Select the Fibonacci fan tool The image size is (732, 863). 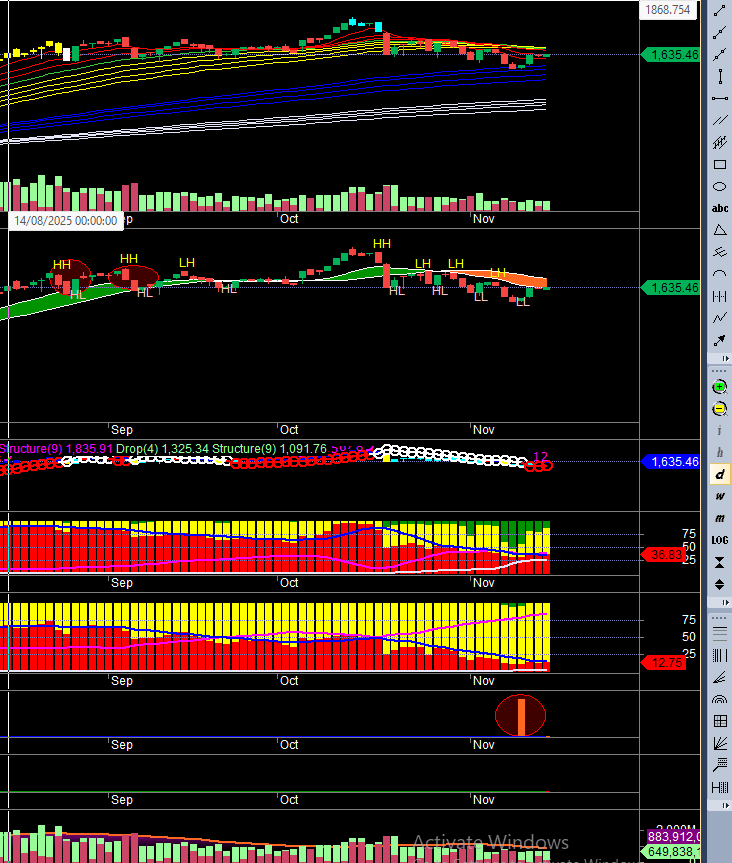[719, 678]
